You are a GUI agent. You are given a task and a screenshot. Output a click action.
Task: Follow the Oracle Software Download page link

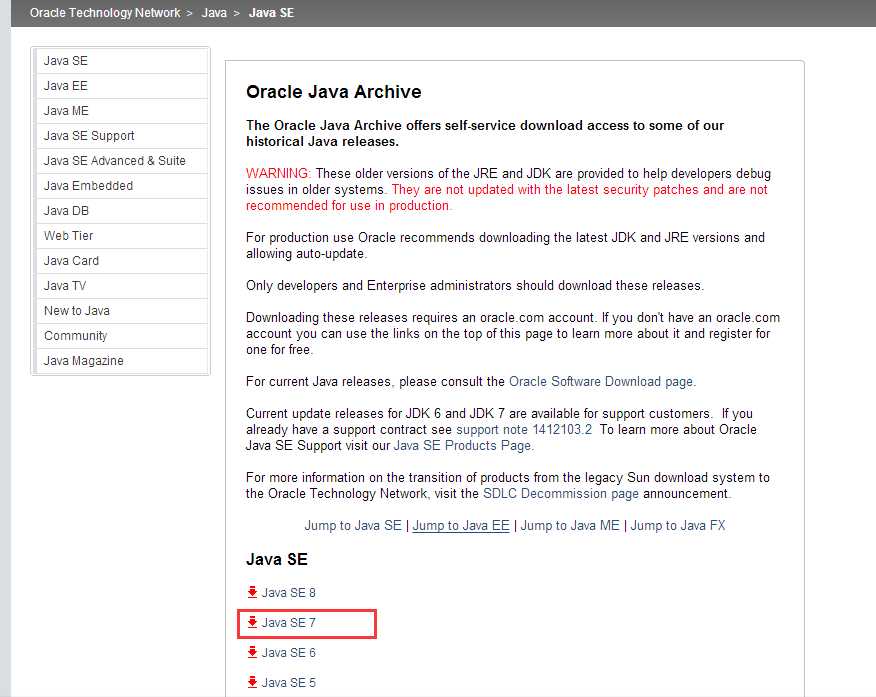click(x=601, y=382)
